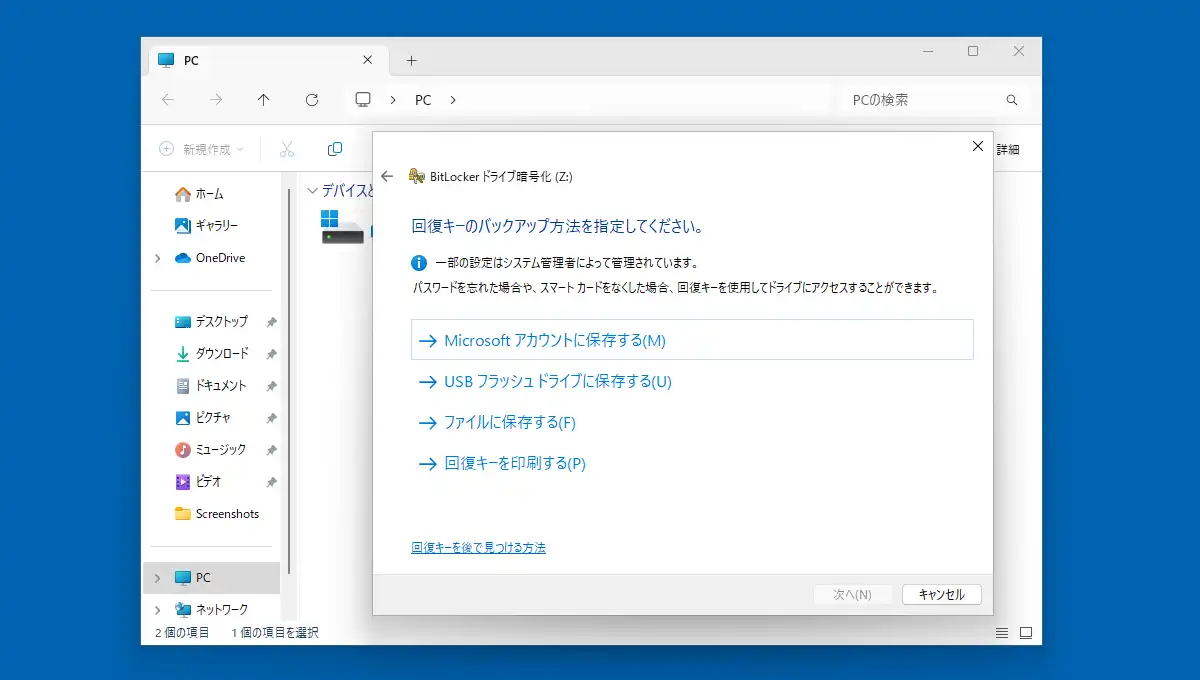
Task: Expand the OneDrive tree node
Action: 158,258
